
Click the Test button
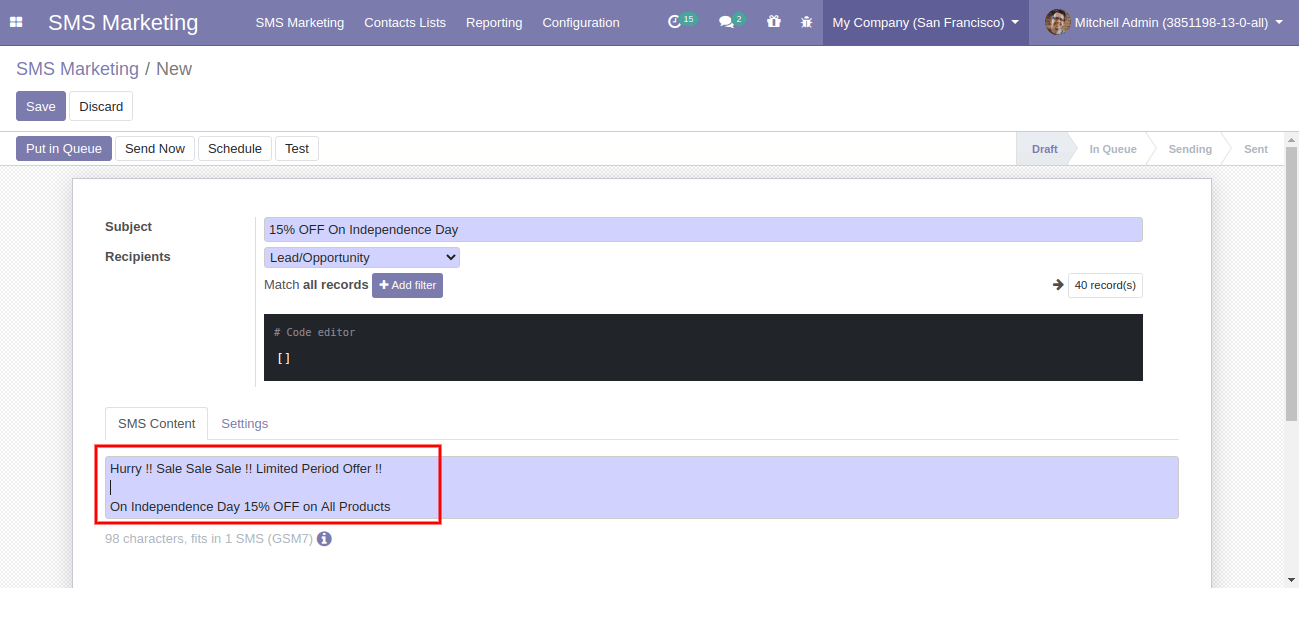(x=297, y=149)
